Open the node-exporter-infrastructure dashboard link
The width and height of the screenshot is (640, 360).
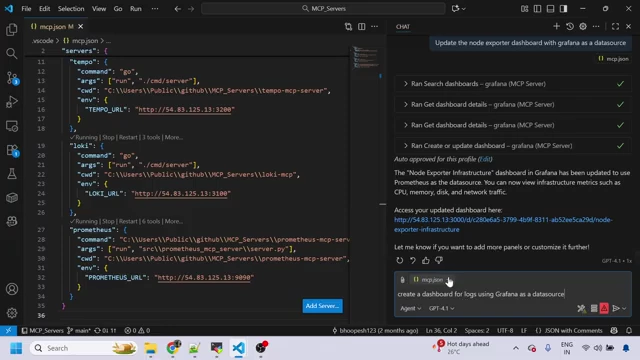(x=503, y=224)
